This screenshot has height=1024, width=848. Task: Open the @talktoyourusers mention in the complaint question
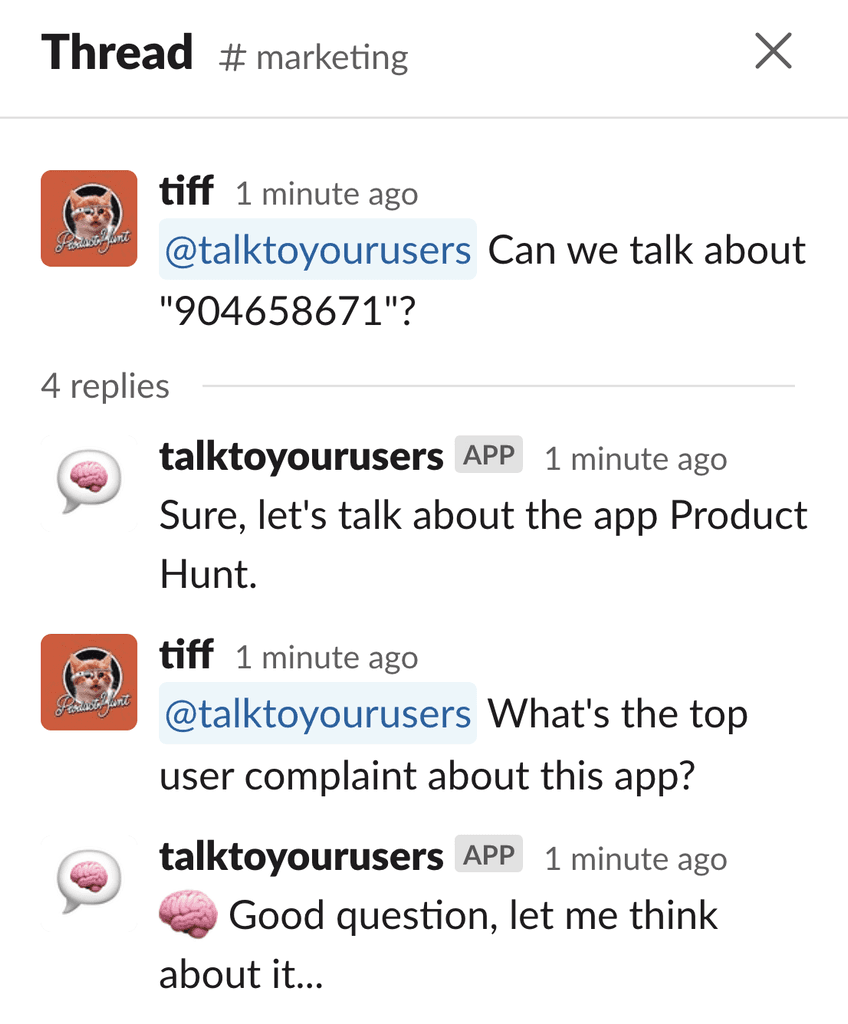coord(318,714)
